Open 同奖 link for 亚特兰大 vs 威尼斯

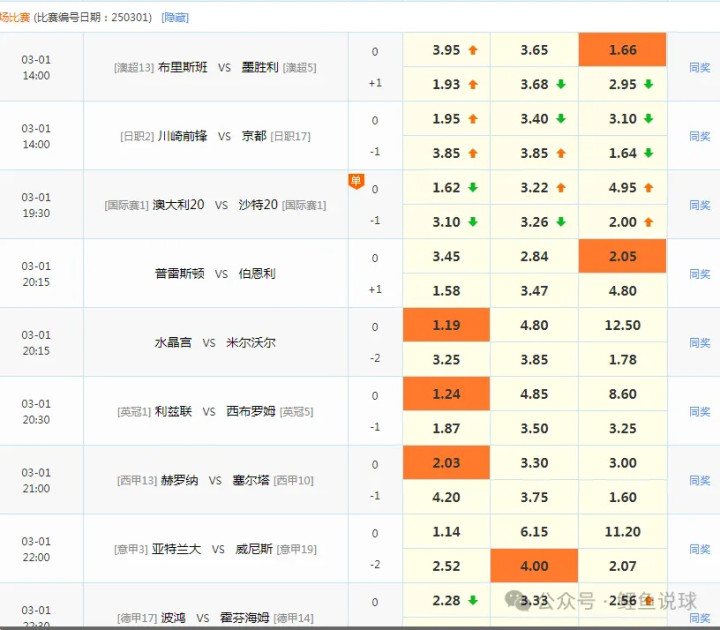[x=700, y=549]
